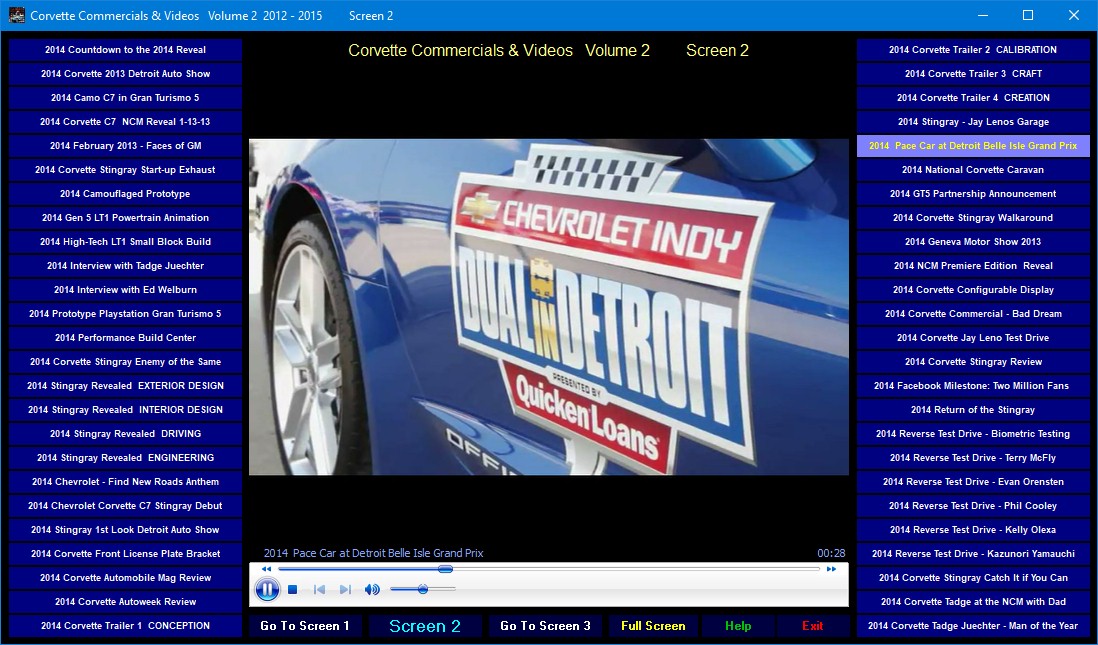Play 2014 Corvette Stingray Walkaround
Viewport: 1098px width, 645px height.
click(973, 218)
